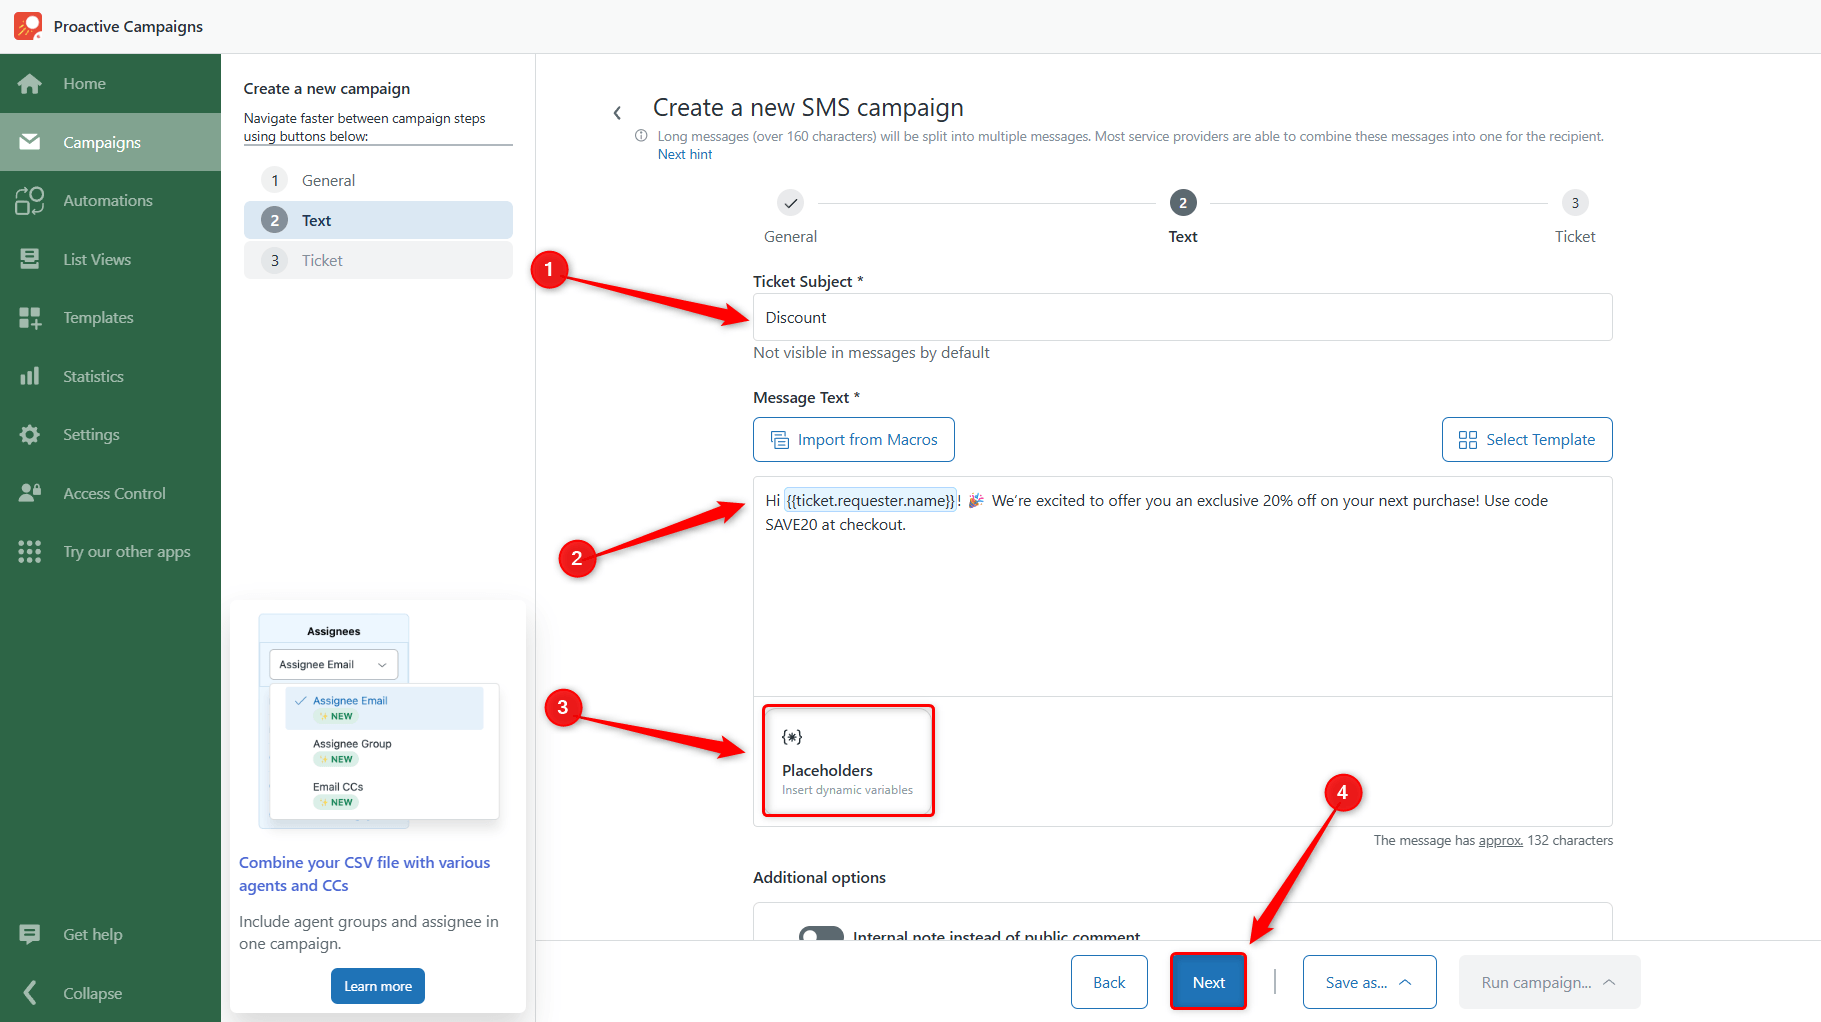
Task: Expand the Save as... dropdown
Action: coord(1369,983)
